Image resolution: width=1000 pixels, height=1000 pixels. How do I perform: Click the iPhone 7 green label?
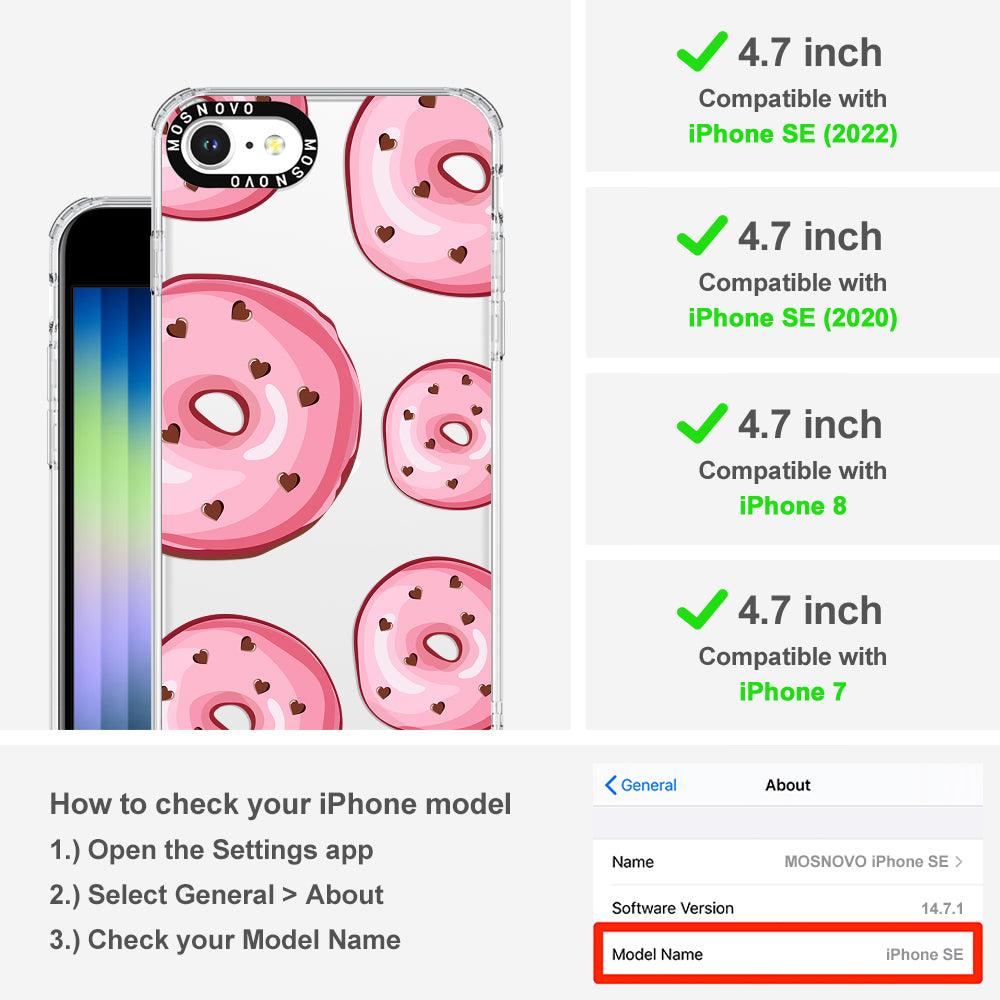(793, 691)
